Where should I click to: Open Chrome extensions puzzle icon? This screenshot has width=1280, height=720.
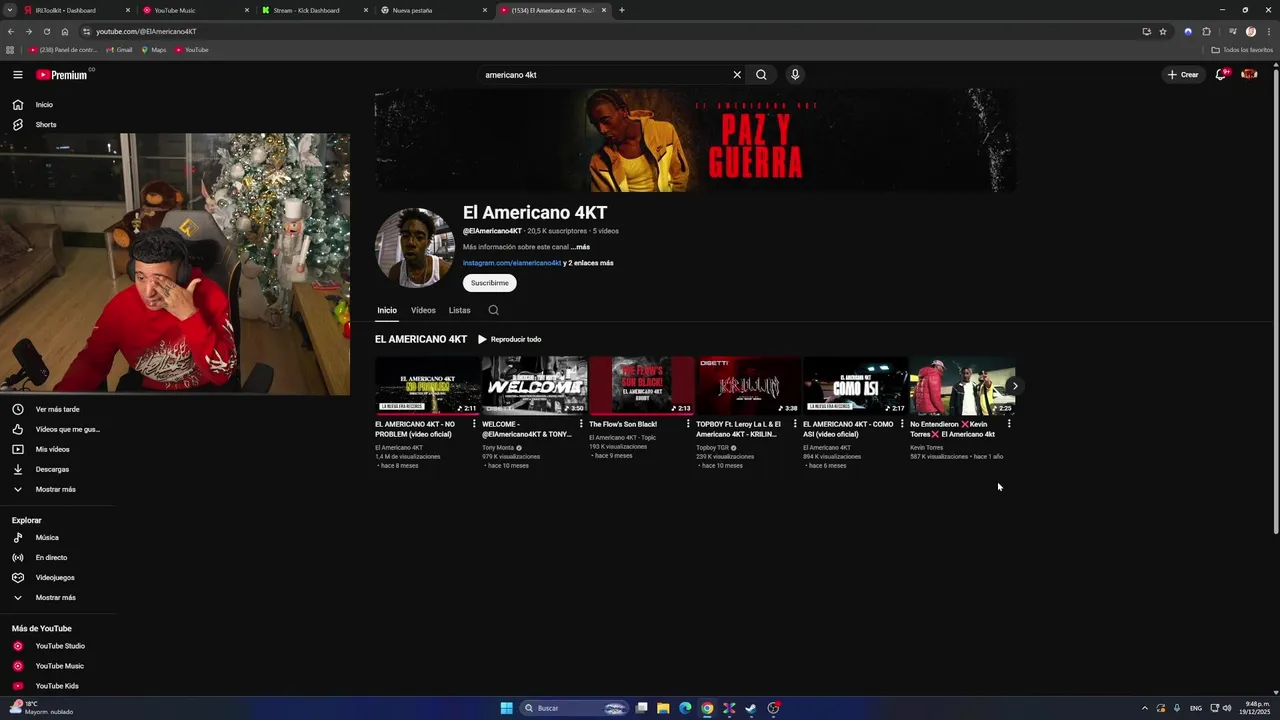[1206, 31]
